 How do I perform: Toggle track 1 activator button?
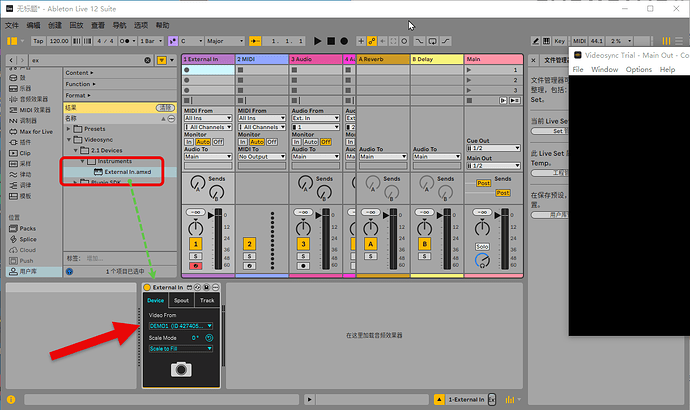pos(196,244)
